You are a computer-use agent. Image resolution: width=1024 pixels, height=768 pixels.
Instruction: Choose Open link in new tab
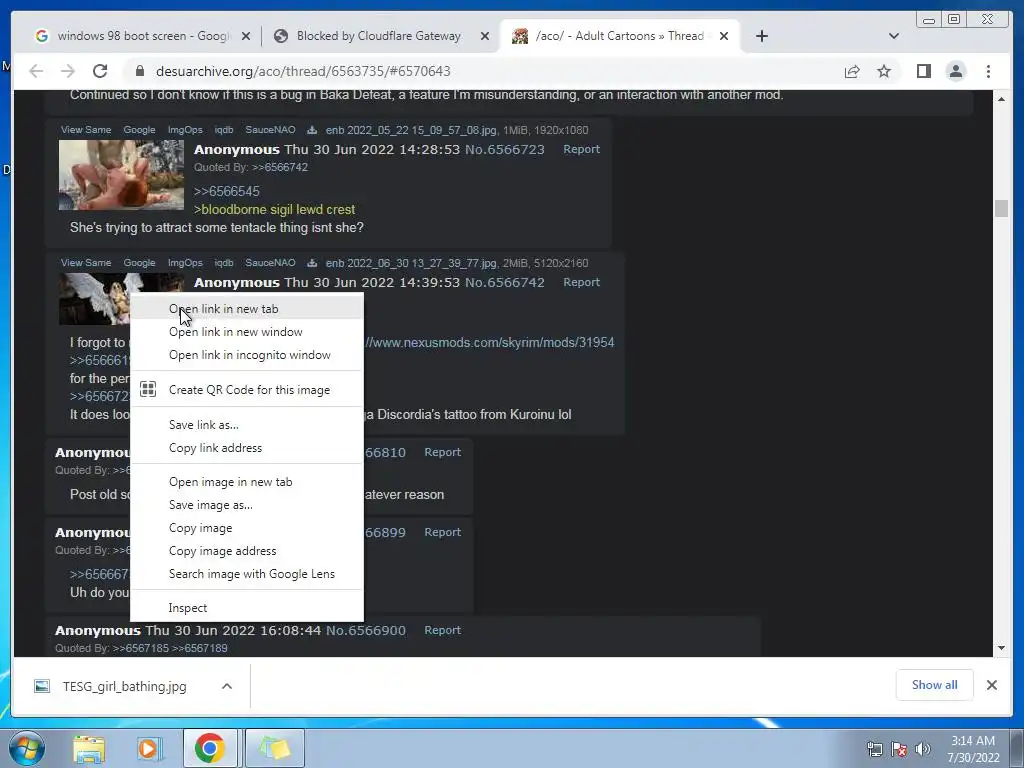point(247,309)
